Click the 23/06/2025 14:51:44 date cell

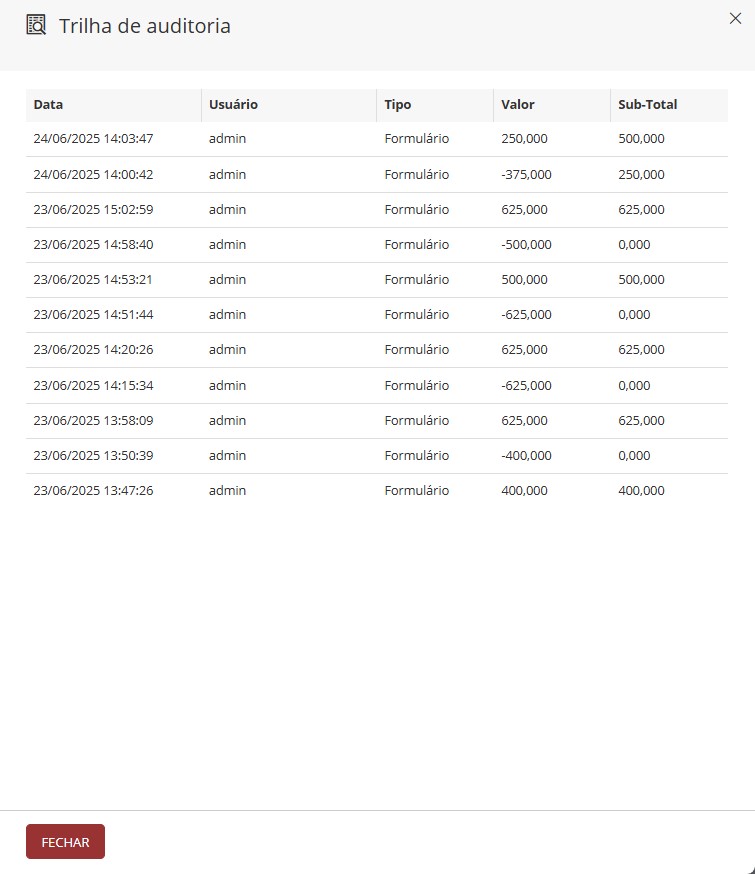click(93, 315)
